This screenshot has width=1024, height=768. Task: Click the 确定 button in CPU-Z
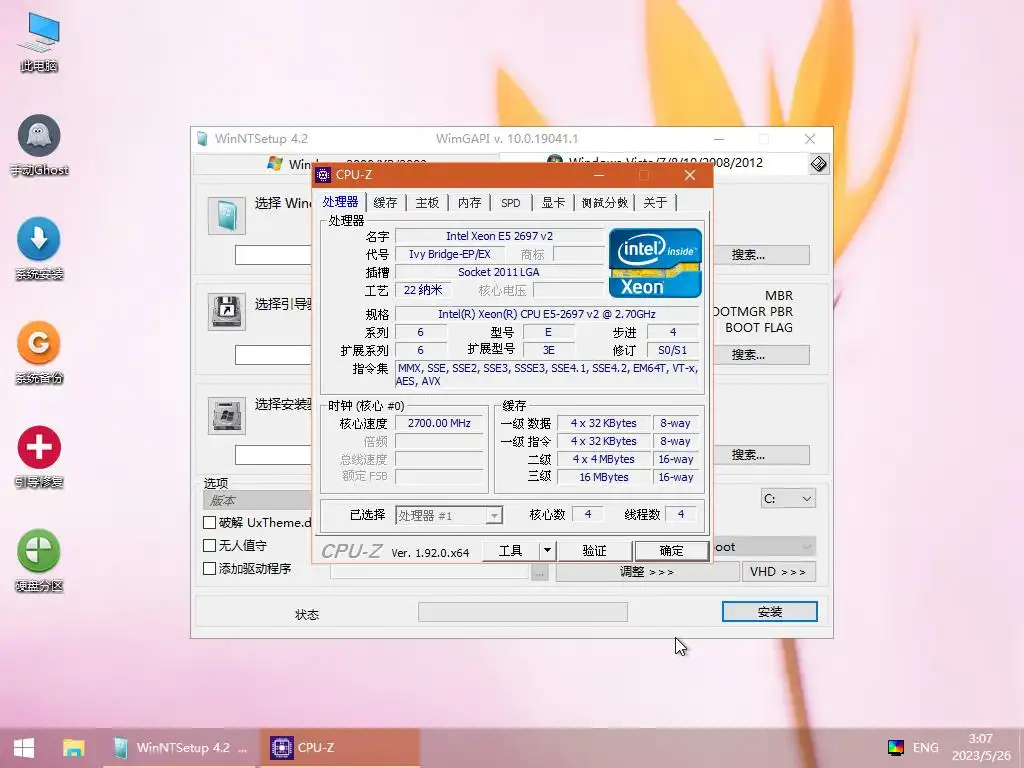coord(671,551)
